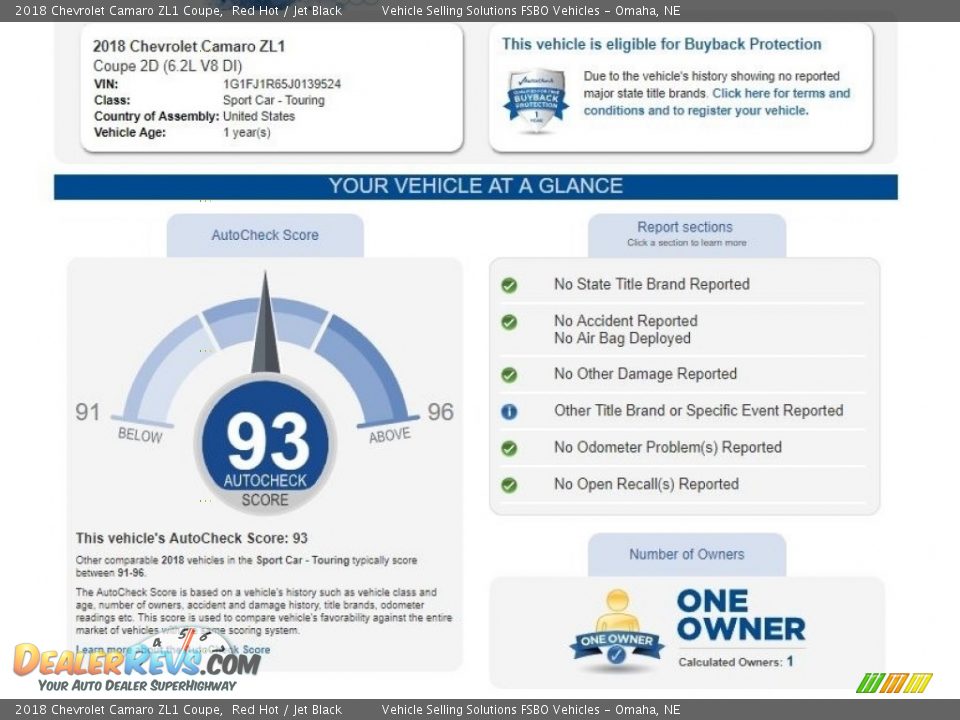Click Buyback Protection eligibility heading
The height and width of the screenshot is (720, 960).
661,44
